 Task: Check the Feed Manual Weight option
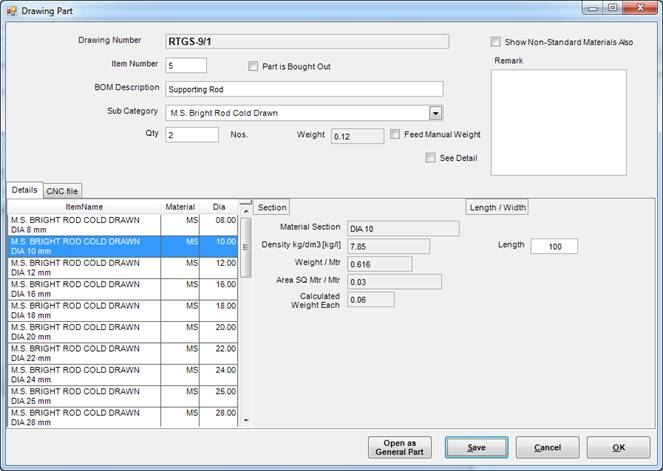(x=396, y=134)
